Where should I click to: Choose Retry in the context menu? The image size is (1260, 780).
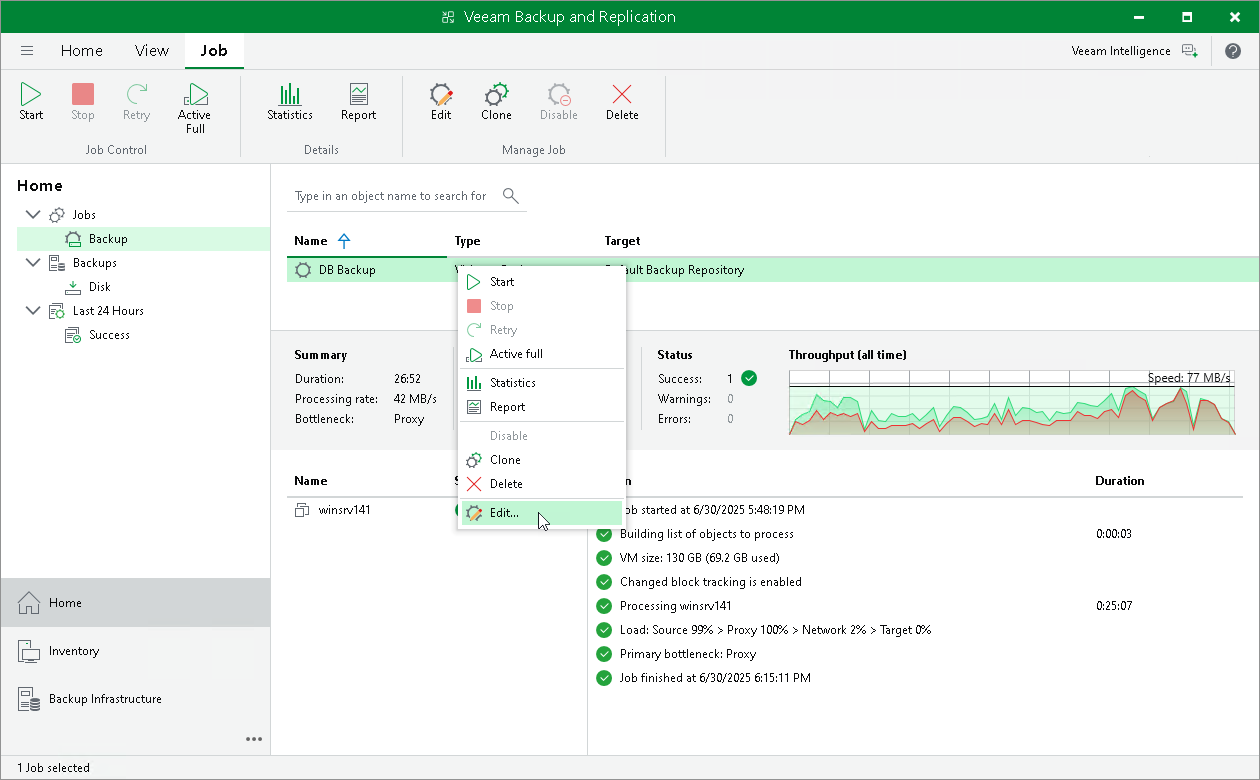coord(541,330)
